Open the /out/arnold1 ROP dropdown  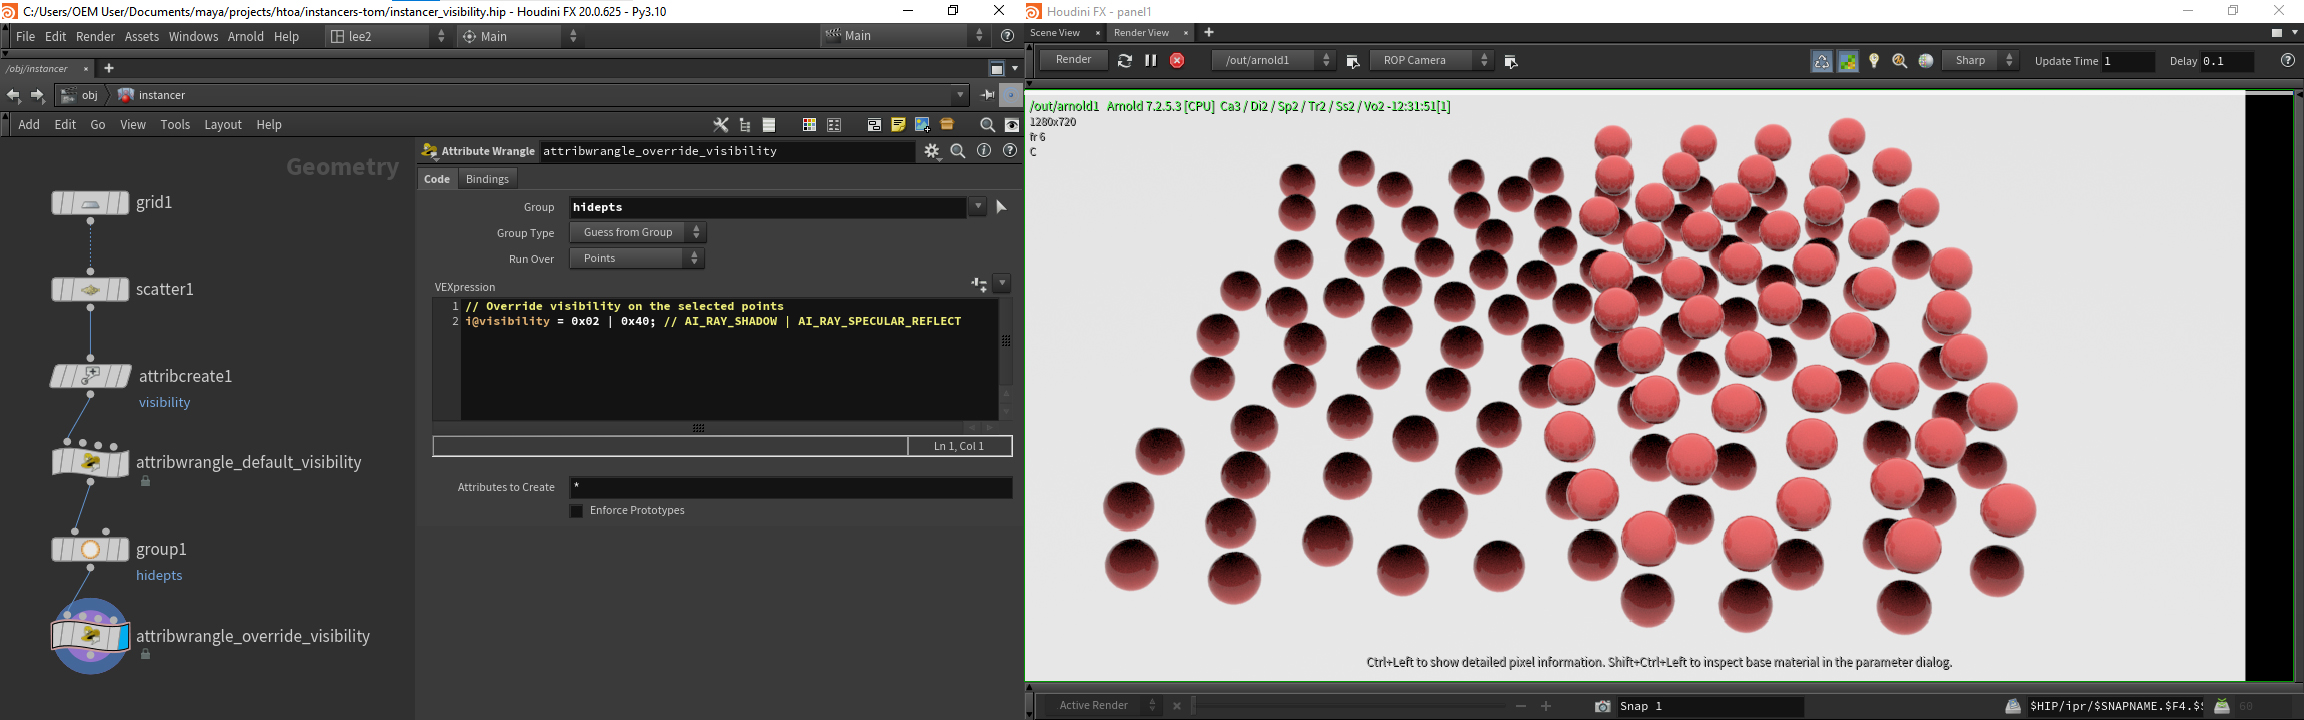(x=1273, y=61)
